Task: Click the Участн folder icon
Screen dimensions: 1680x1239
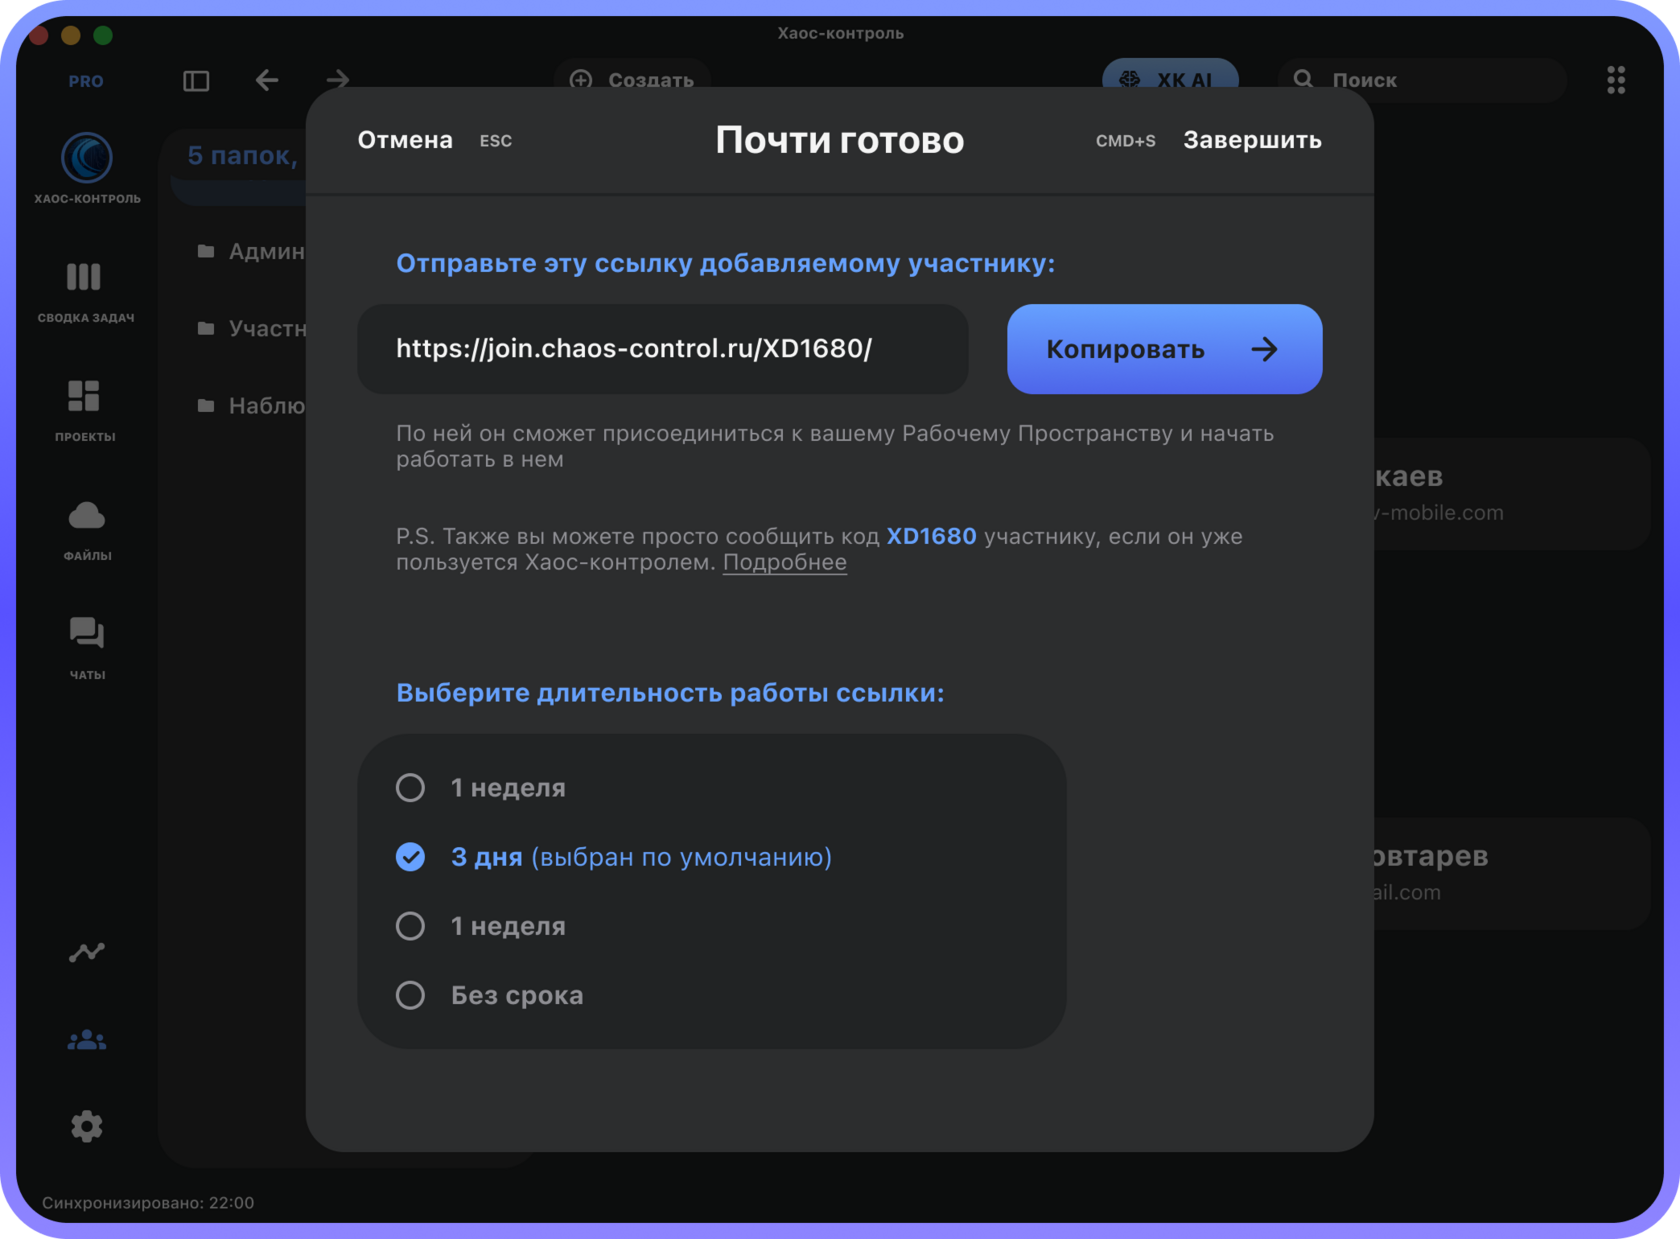Action: pyautogui.click(x=206, y=328)
